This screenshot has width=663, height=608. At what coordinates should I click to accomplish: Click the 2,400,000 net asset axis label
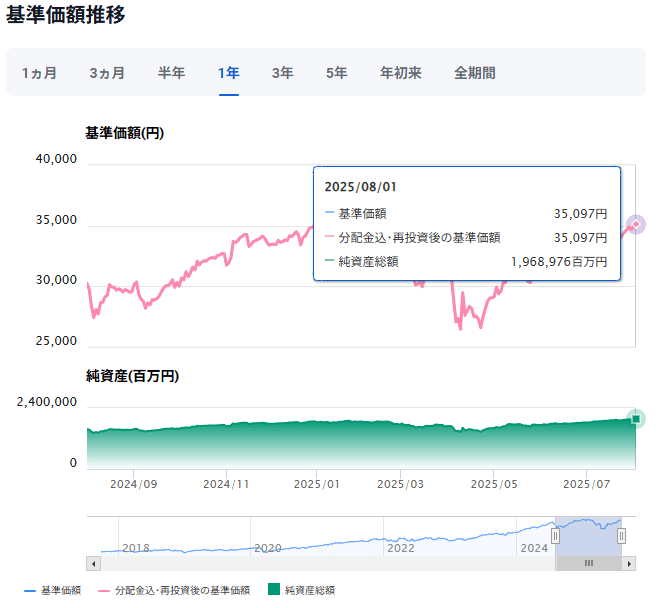click(47, 402)
